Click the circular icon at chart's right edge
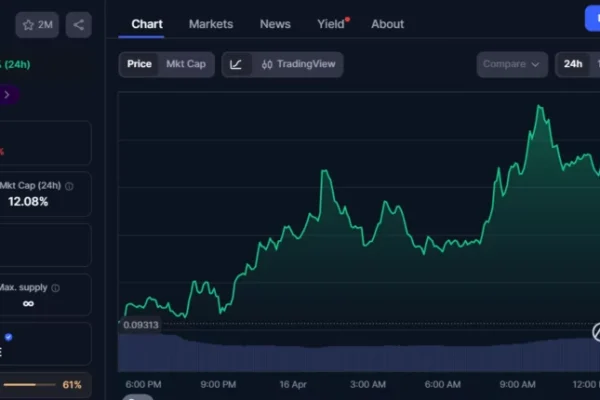This screenshot has width=600, height=400. coord(597,331)
